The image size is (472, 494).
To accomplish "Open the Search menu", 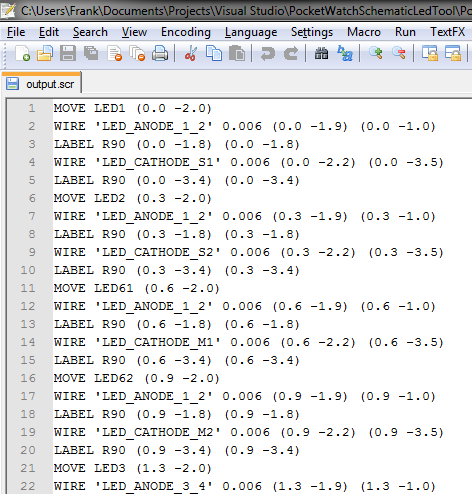I will (x=90, y=32).
